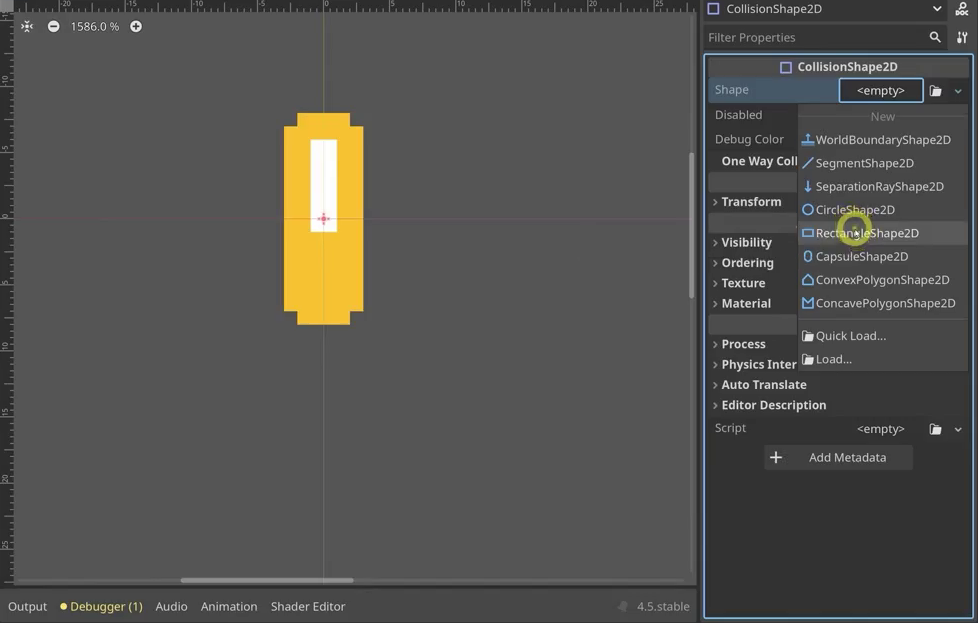This screenshot has width=978, height=623.
Task: Collapse the CollisionShape2D section header
Action: [840, 67]
